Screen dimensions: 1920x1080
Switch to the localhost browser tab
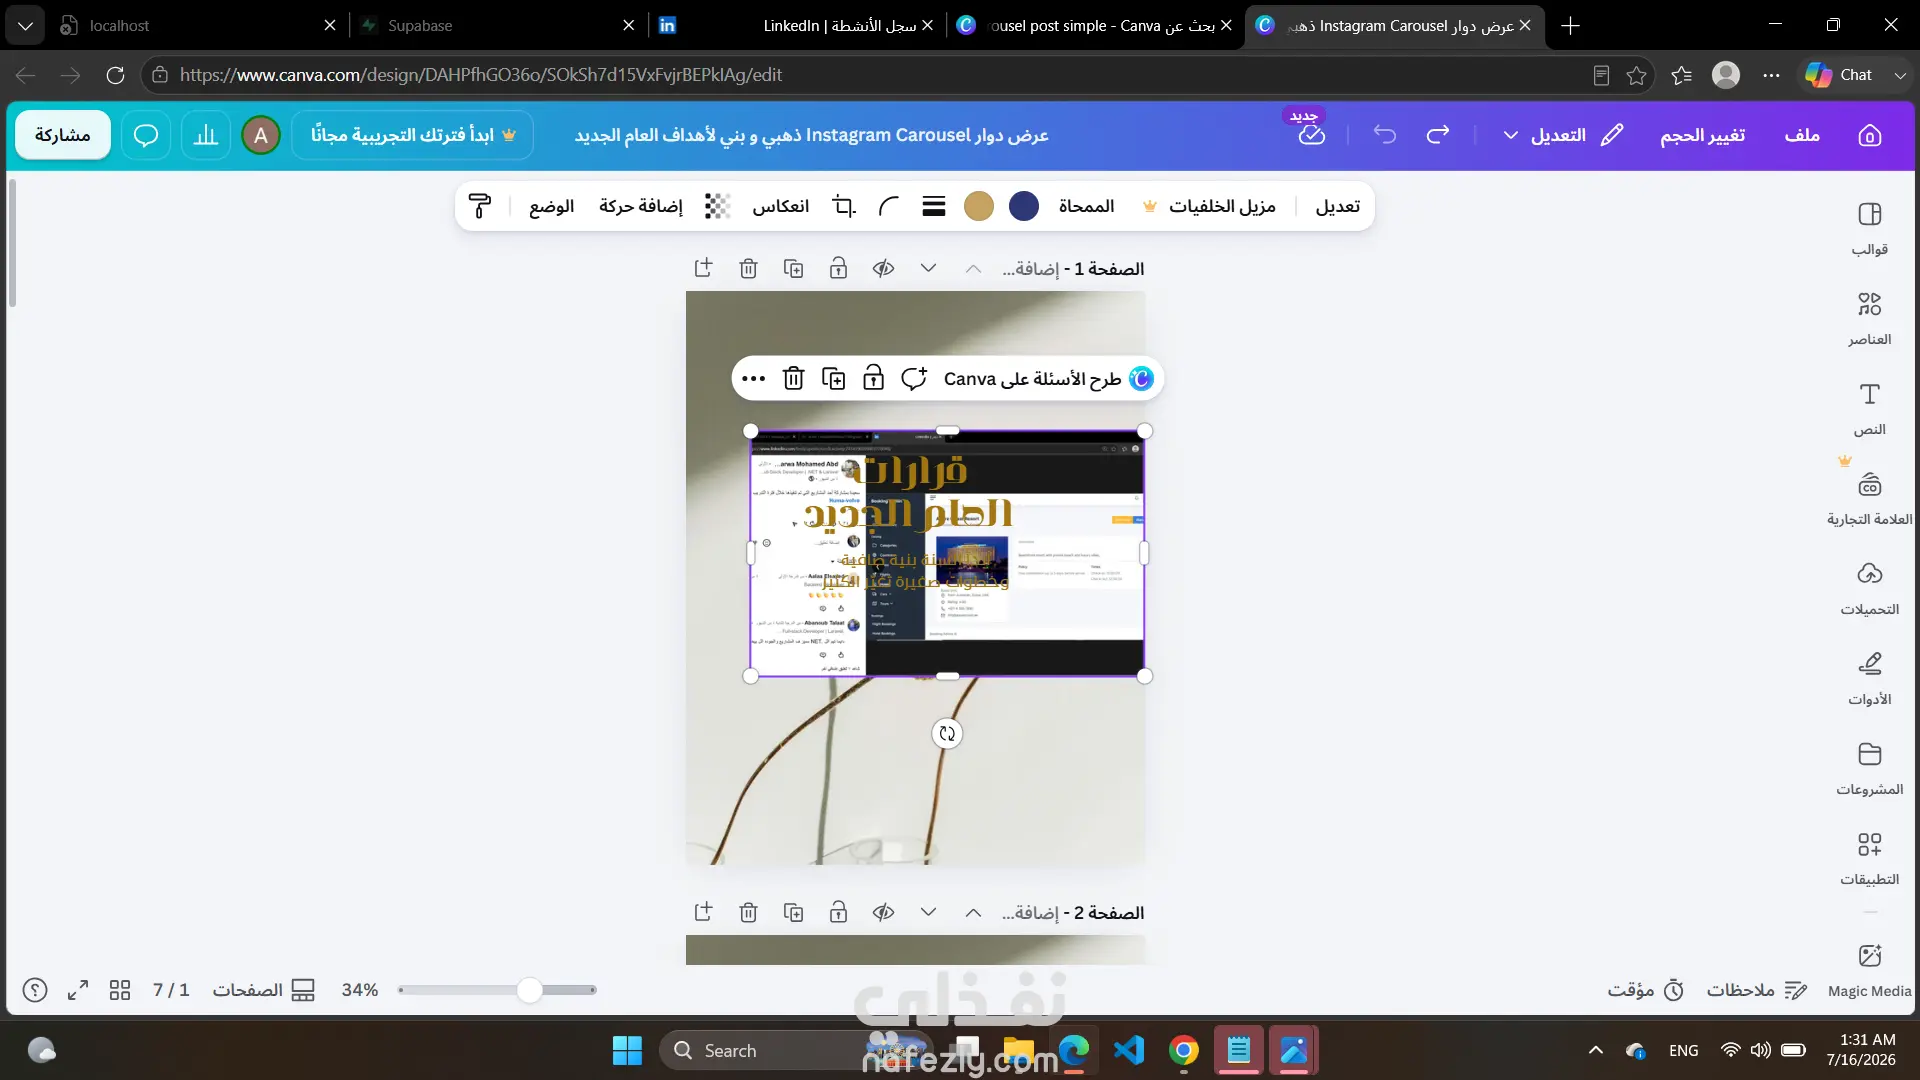[x=197, y=25]
